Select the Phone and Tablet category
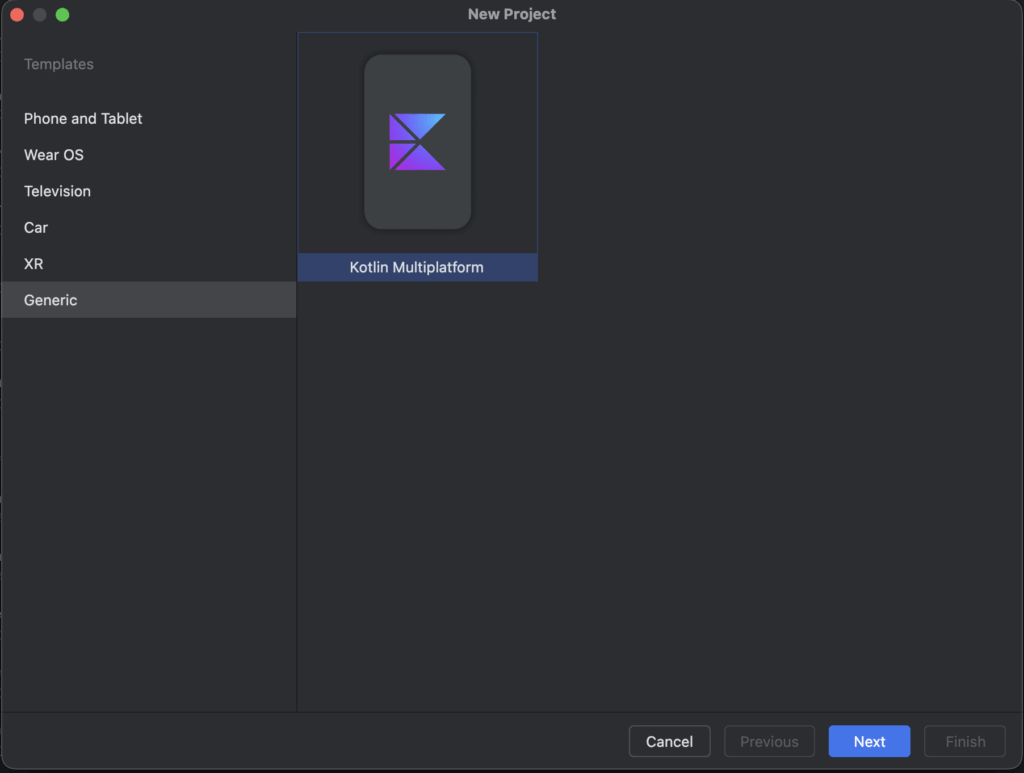 tap(83, 118)
